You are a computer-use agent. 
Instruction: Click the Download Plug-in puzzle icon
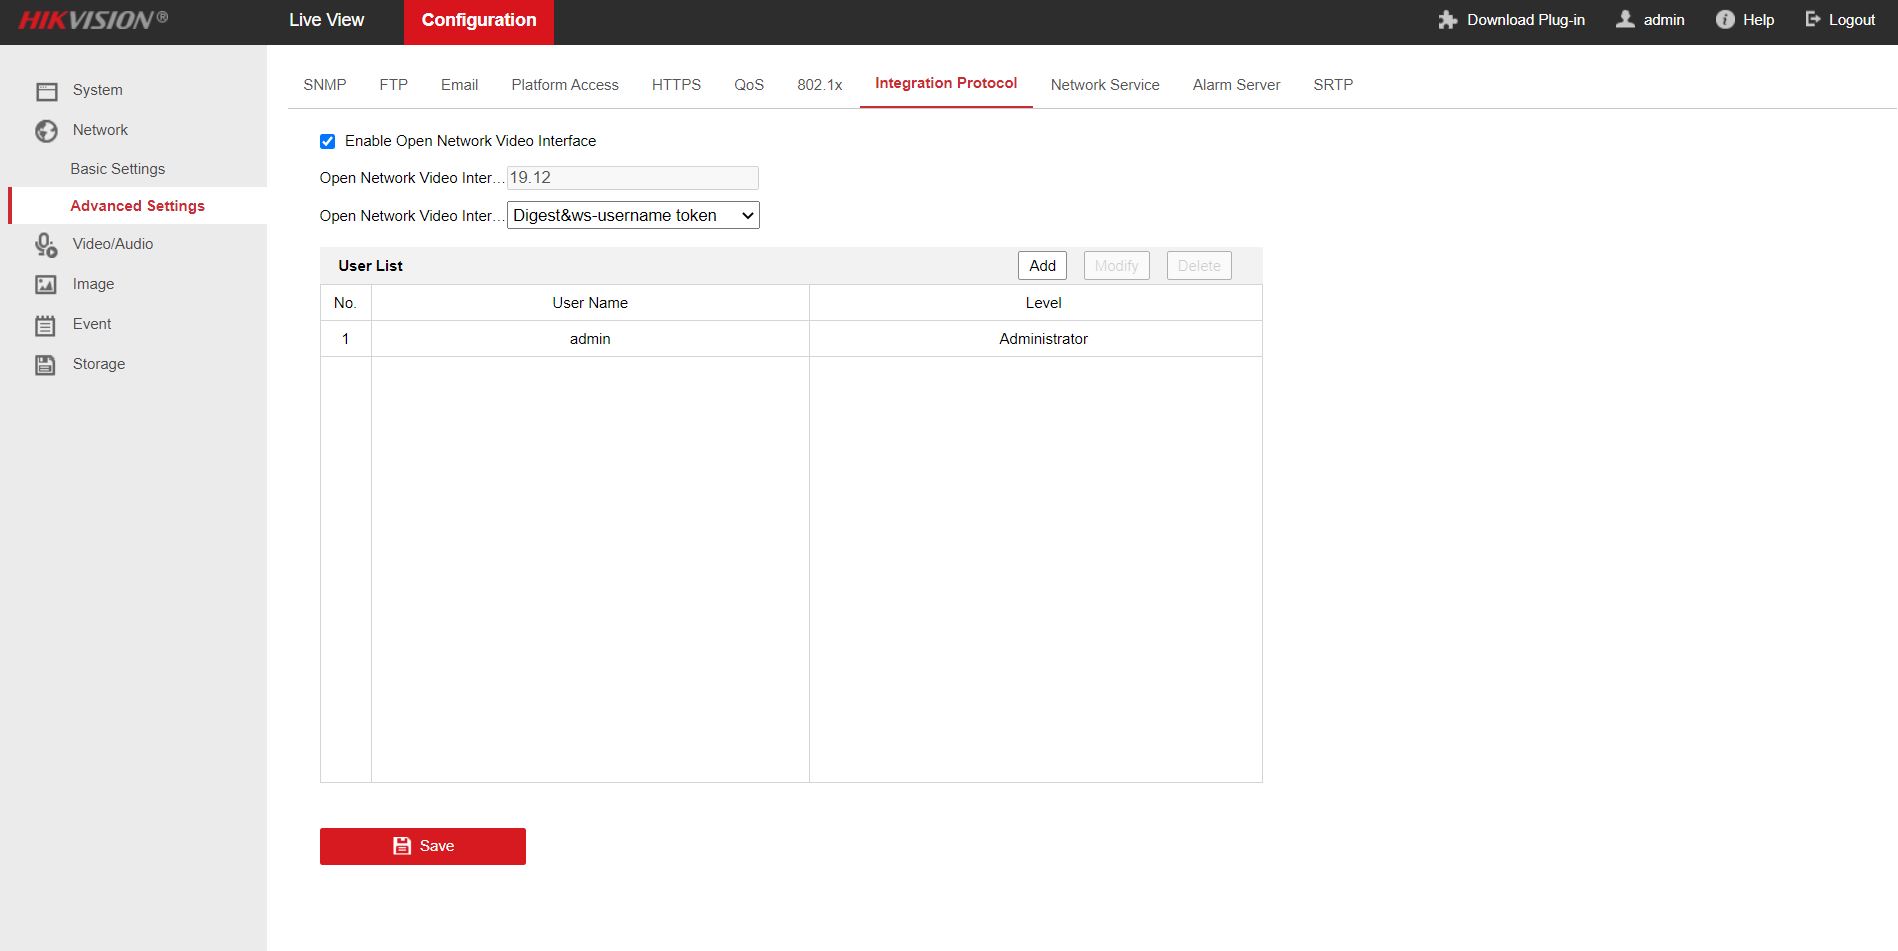click(x=1447, y=20)
